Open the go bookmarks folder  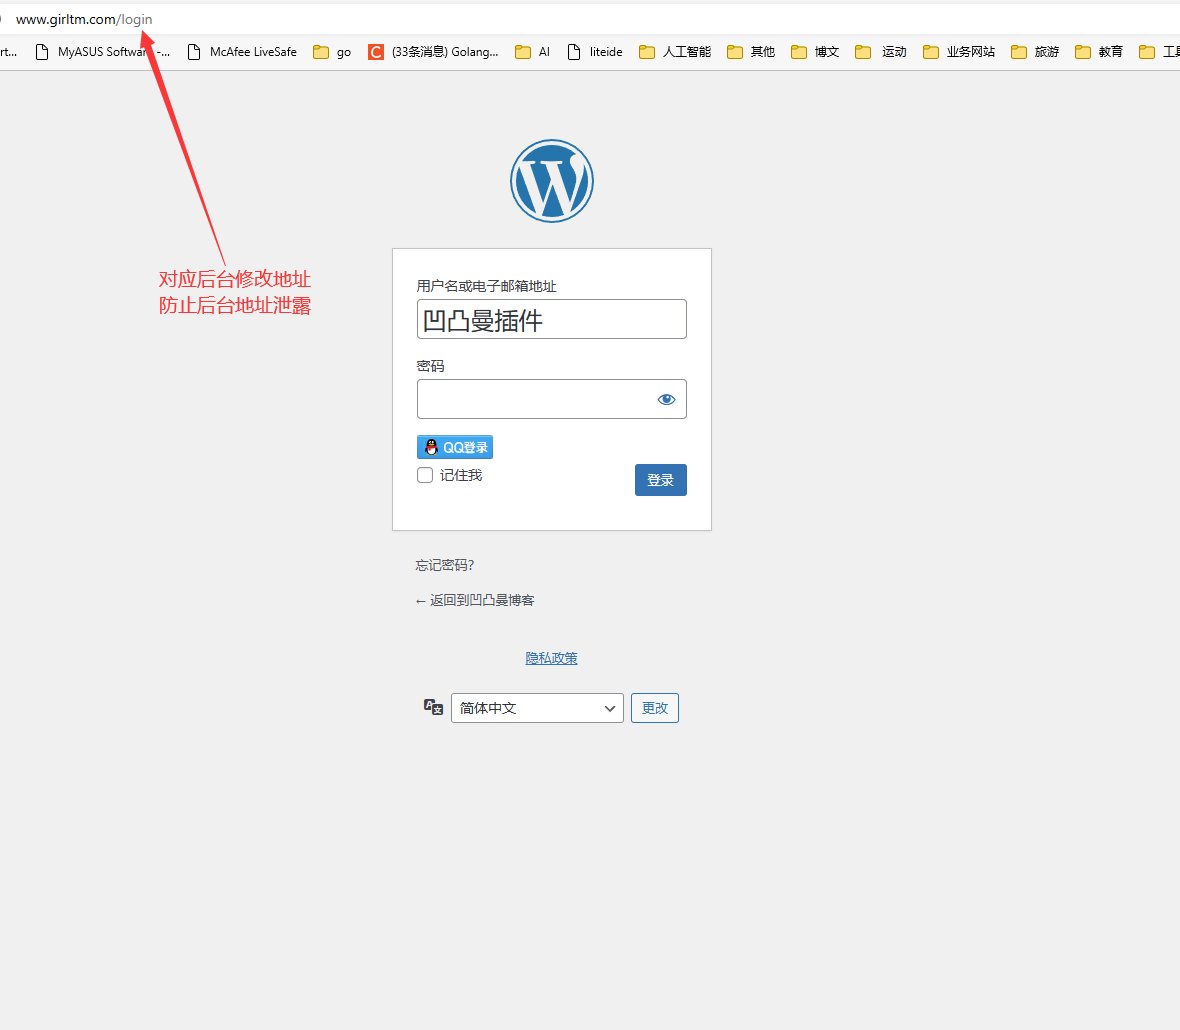(x=332, y=52)
